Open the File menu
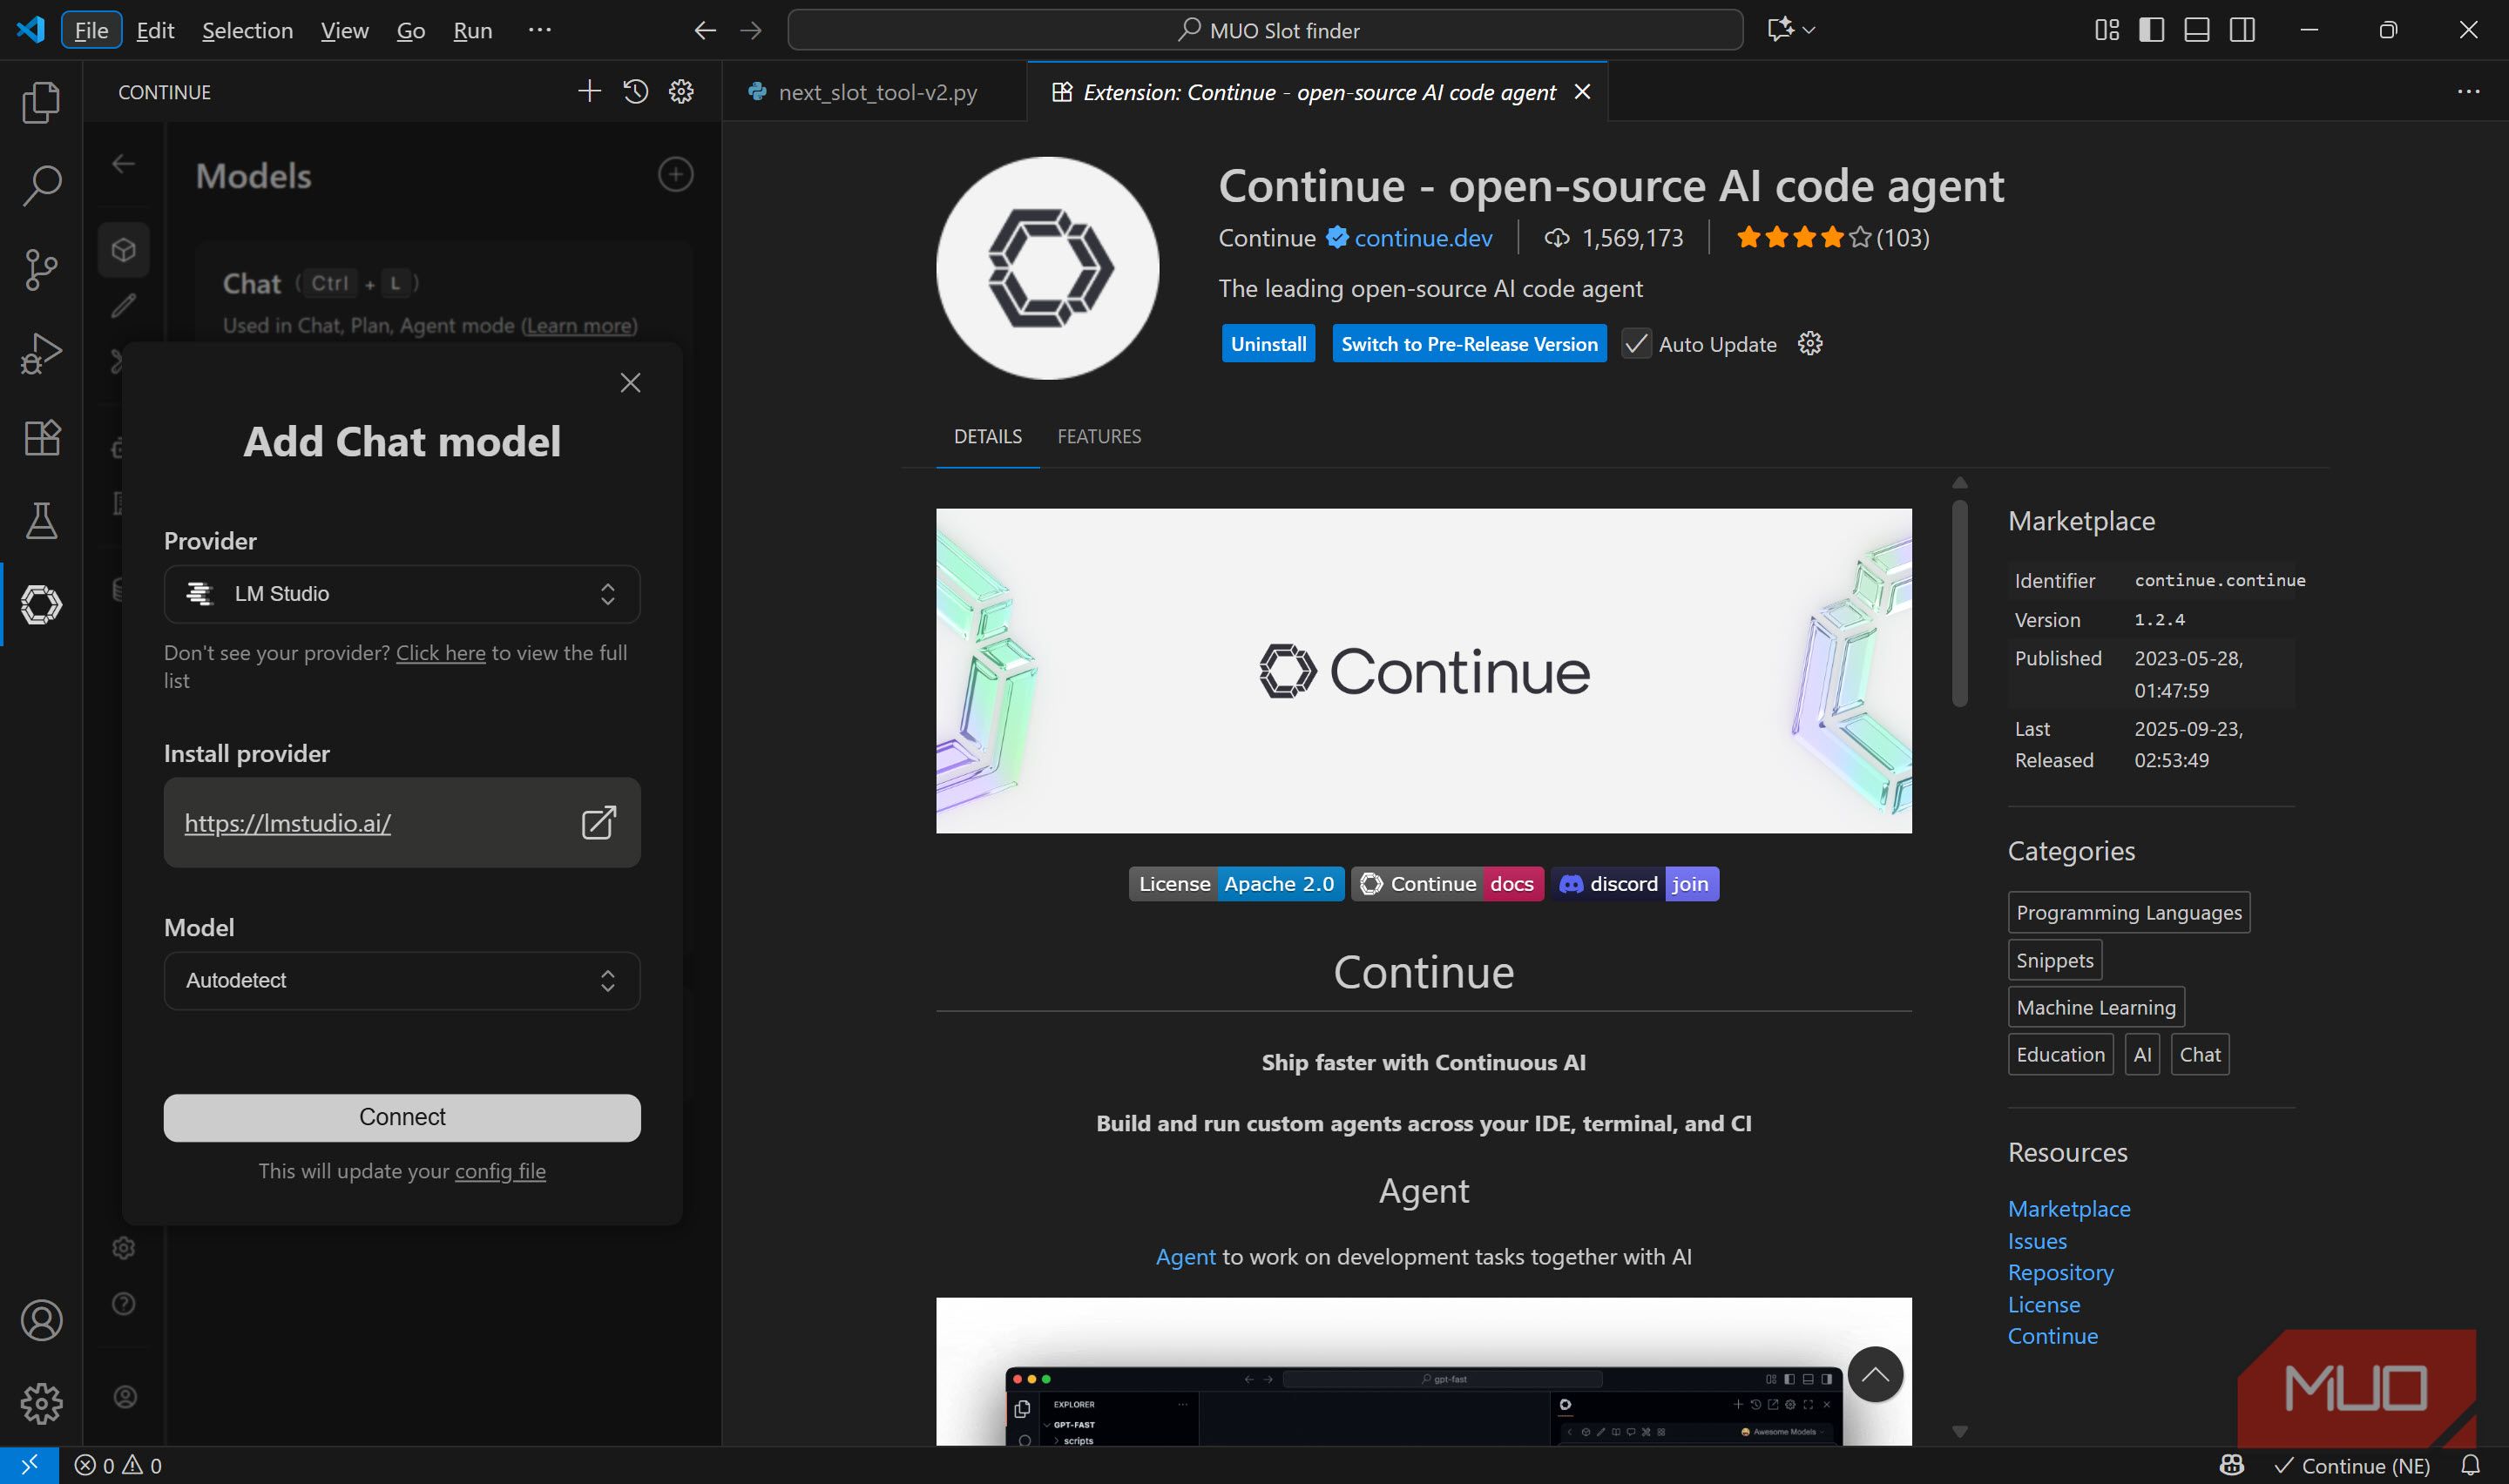This screenshot has height=1484, width=2509. click(x=91, y=30)
